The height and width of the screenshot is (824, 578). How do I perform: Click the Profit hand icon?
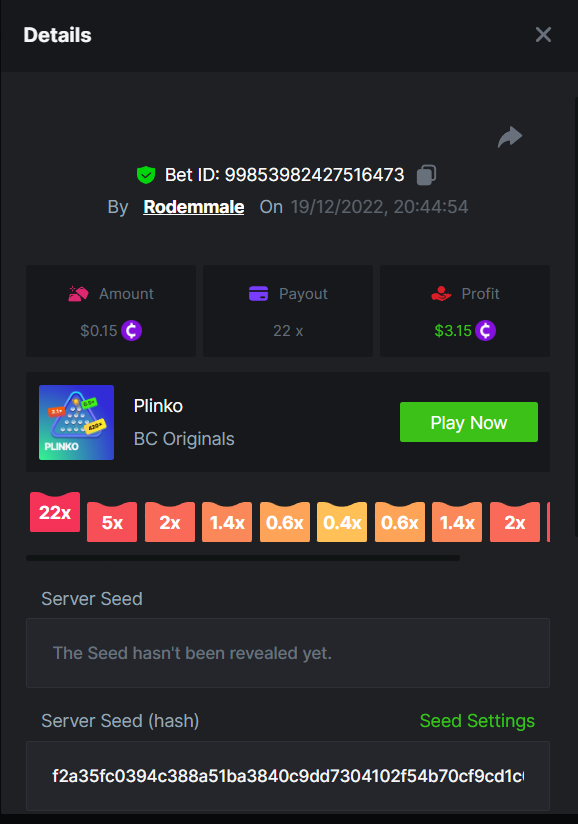pyautogui.click(x=441, y=293)
